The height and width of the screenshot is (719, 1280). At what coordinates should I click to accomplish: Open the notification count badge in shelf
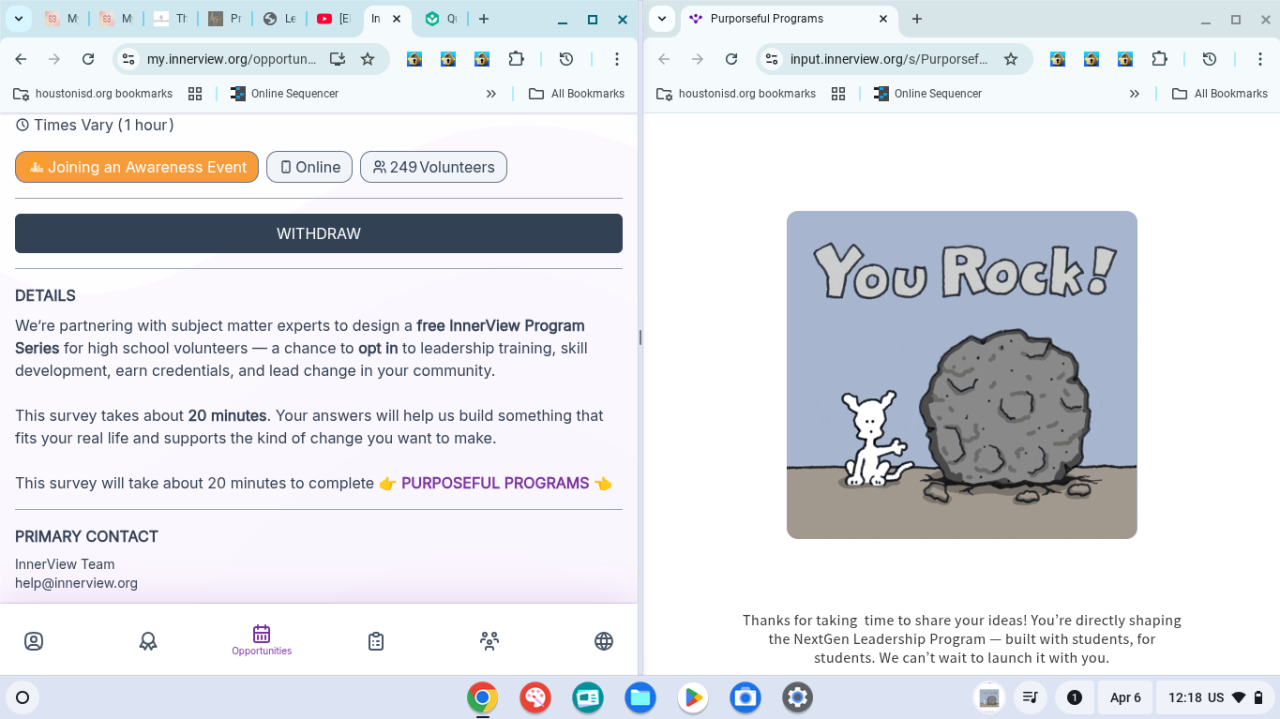(1074, 697)
